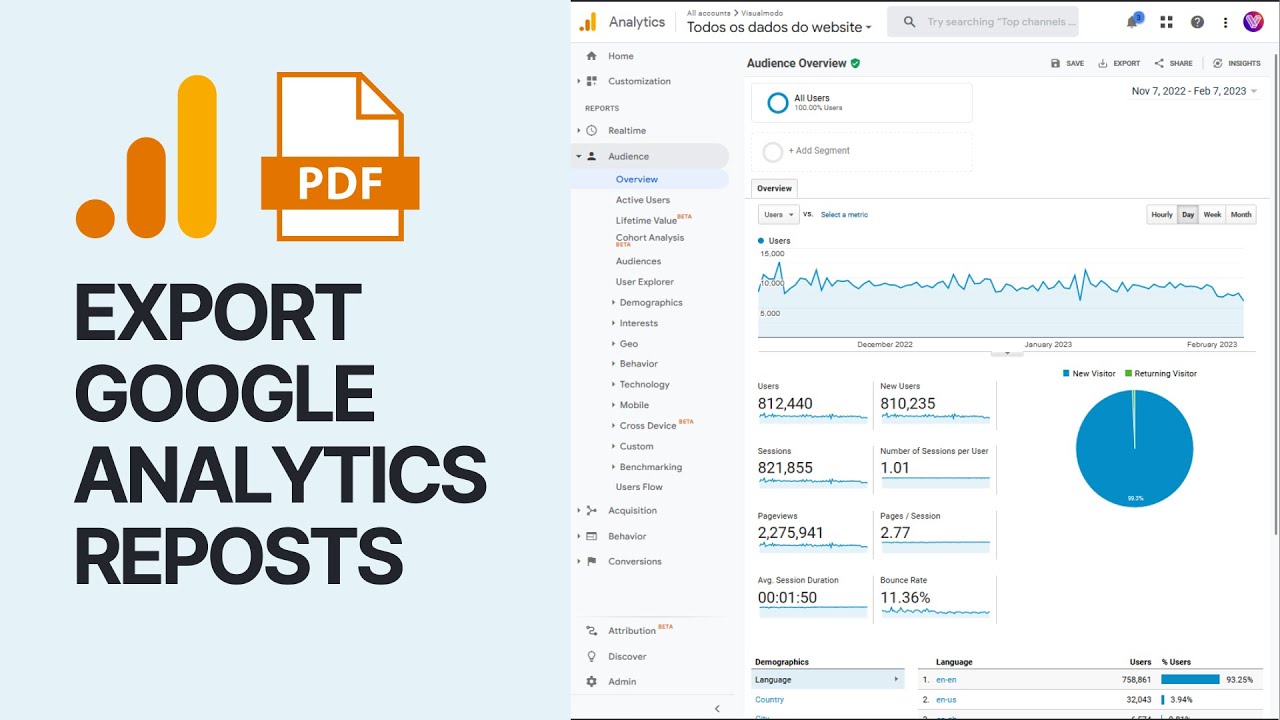The width and height of the screenshot is (1280, 720).
Task: Open INSIGHTS panel
Action: (x=1236, y=63)
